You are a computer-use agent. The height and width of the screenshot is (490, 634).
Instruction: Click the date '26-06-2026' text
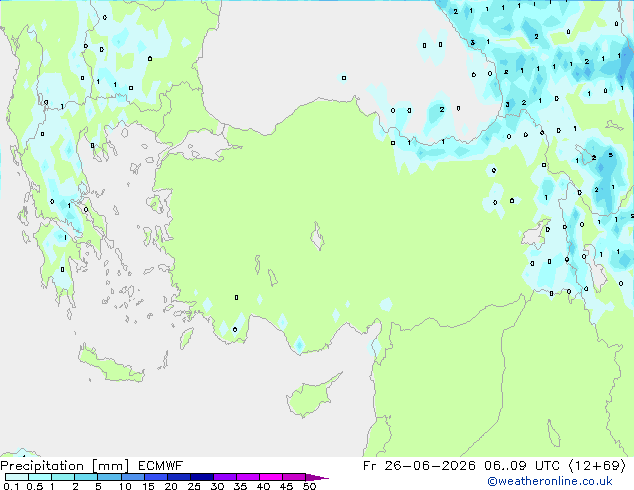[x=430, y=466]
